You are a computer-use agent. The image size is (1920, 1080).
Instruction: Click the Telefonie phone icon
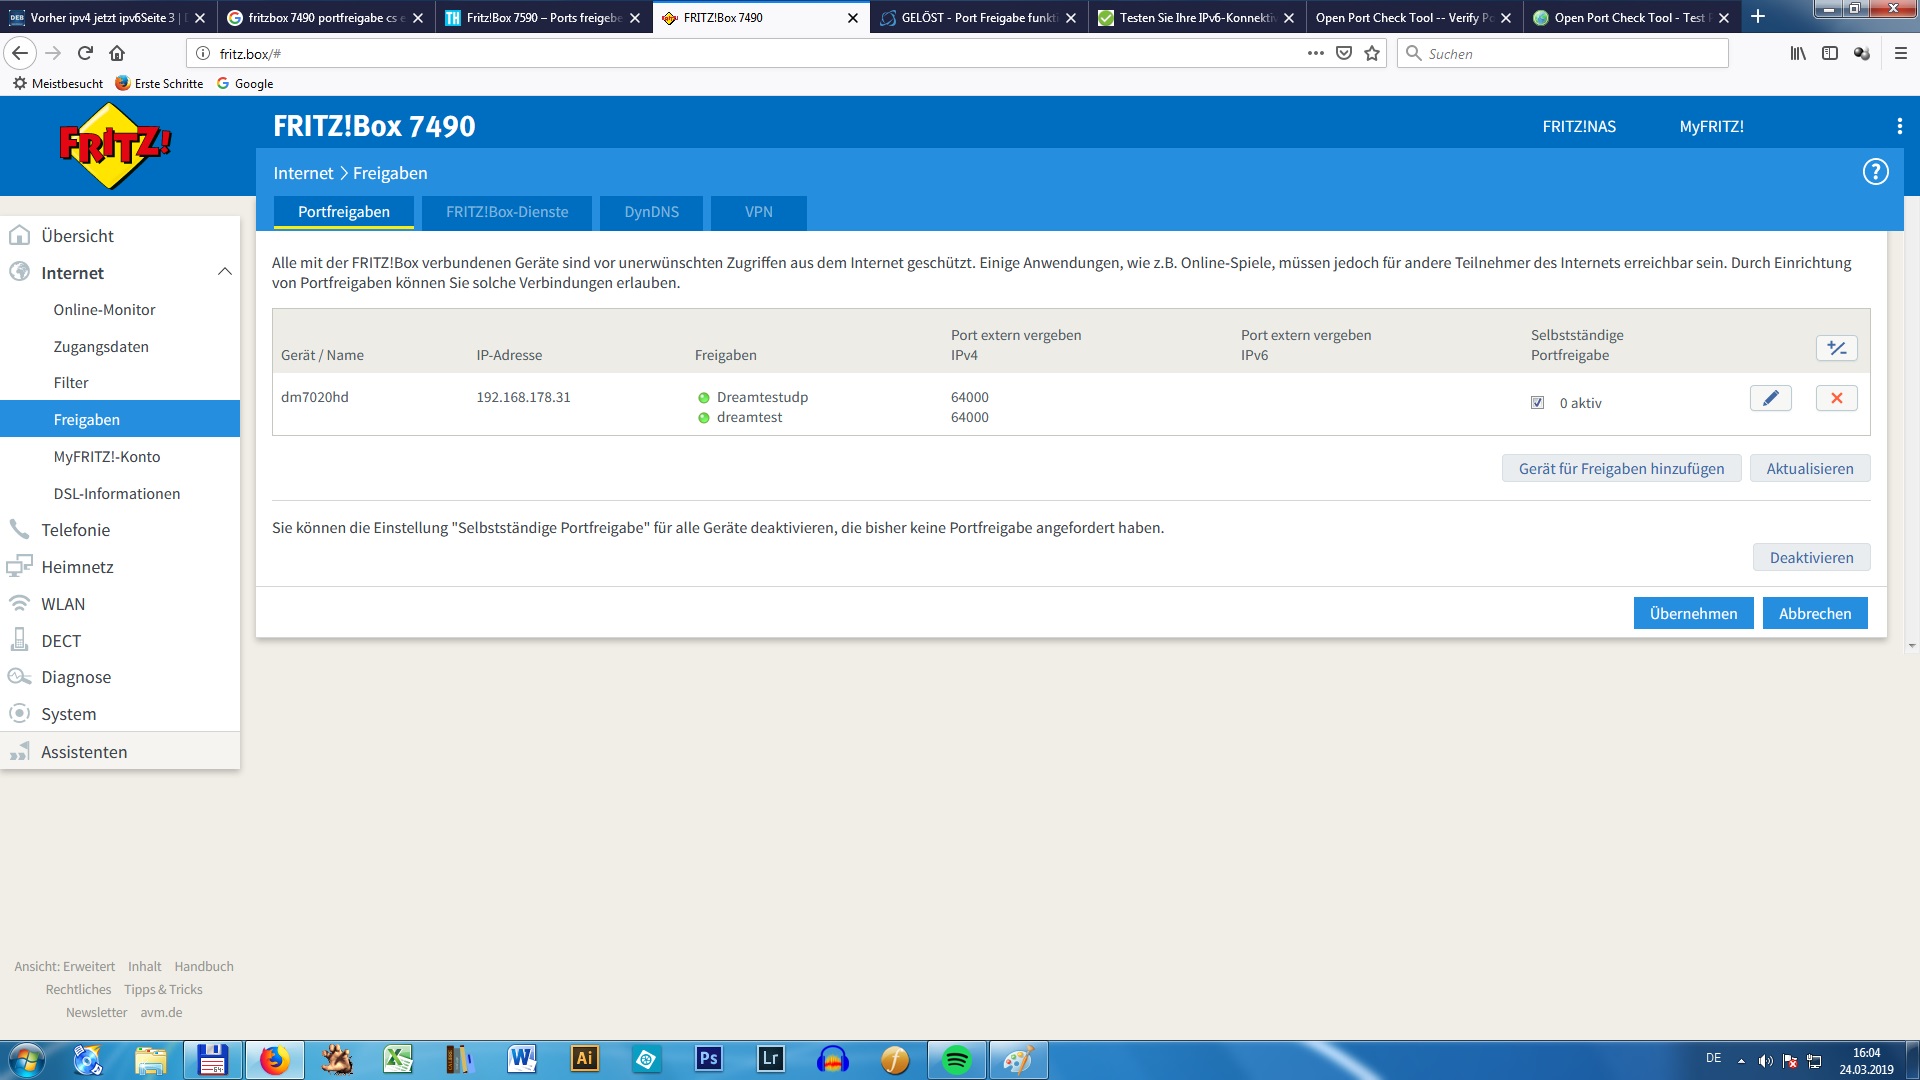(x=19, y=529)
